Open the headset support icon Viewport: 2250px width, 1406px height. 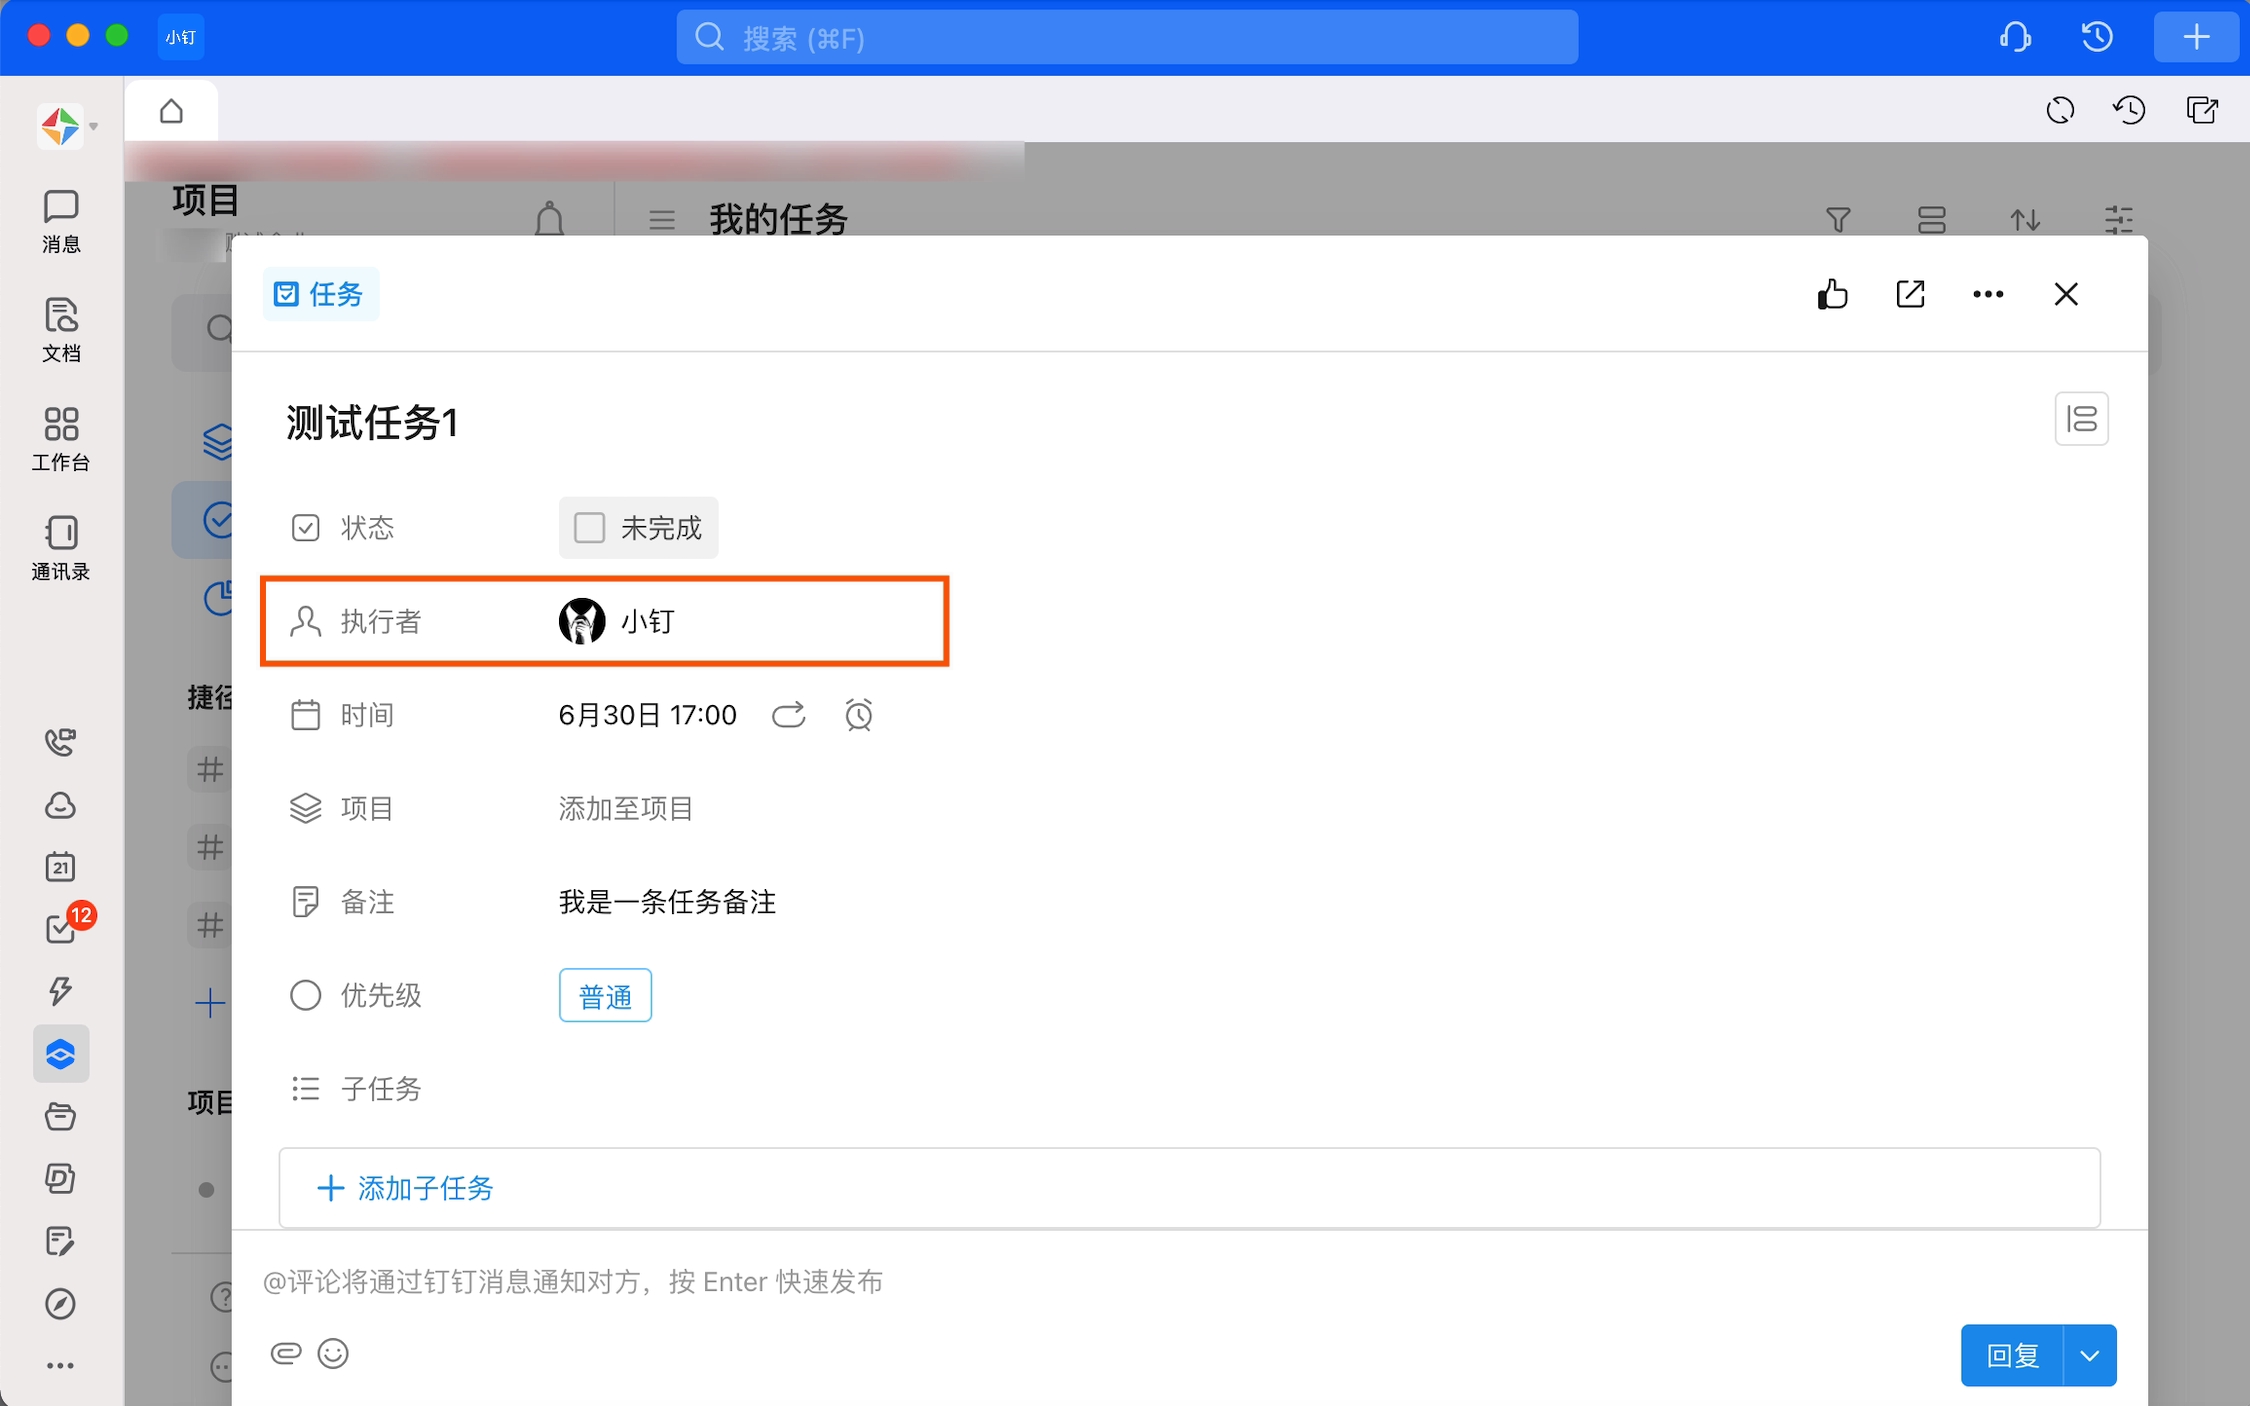pos(2015,37)
